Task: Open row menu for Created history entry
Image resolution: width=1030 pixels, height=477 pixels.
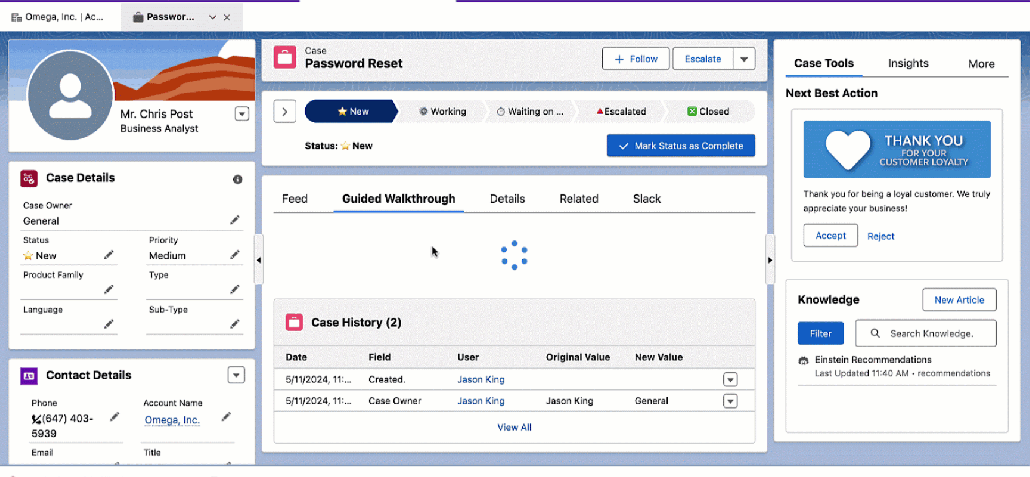Action: (730, 379)
